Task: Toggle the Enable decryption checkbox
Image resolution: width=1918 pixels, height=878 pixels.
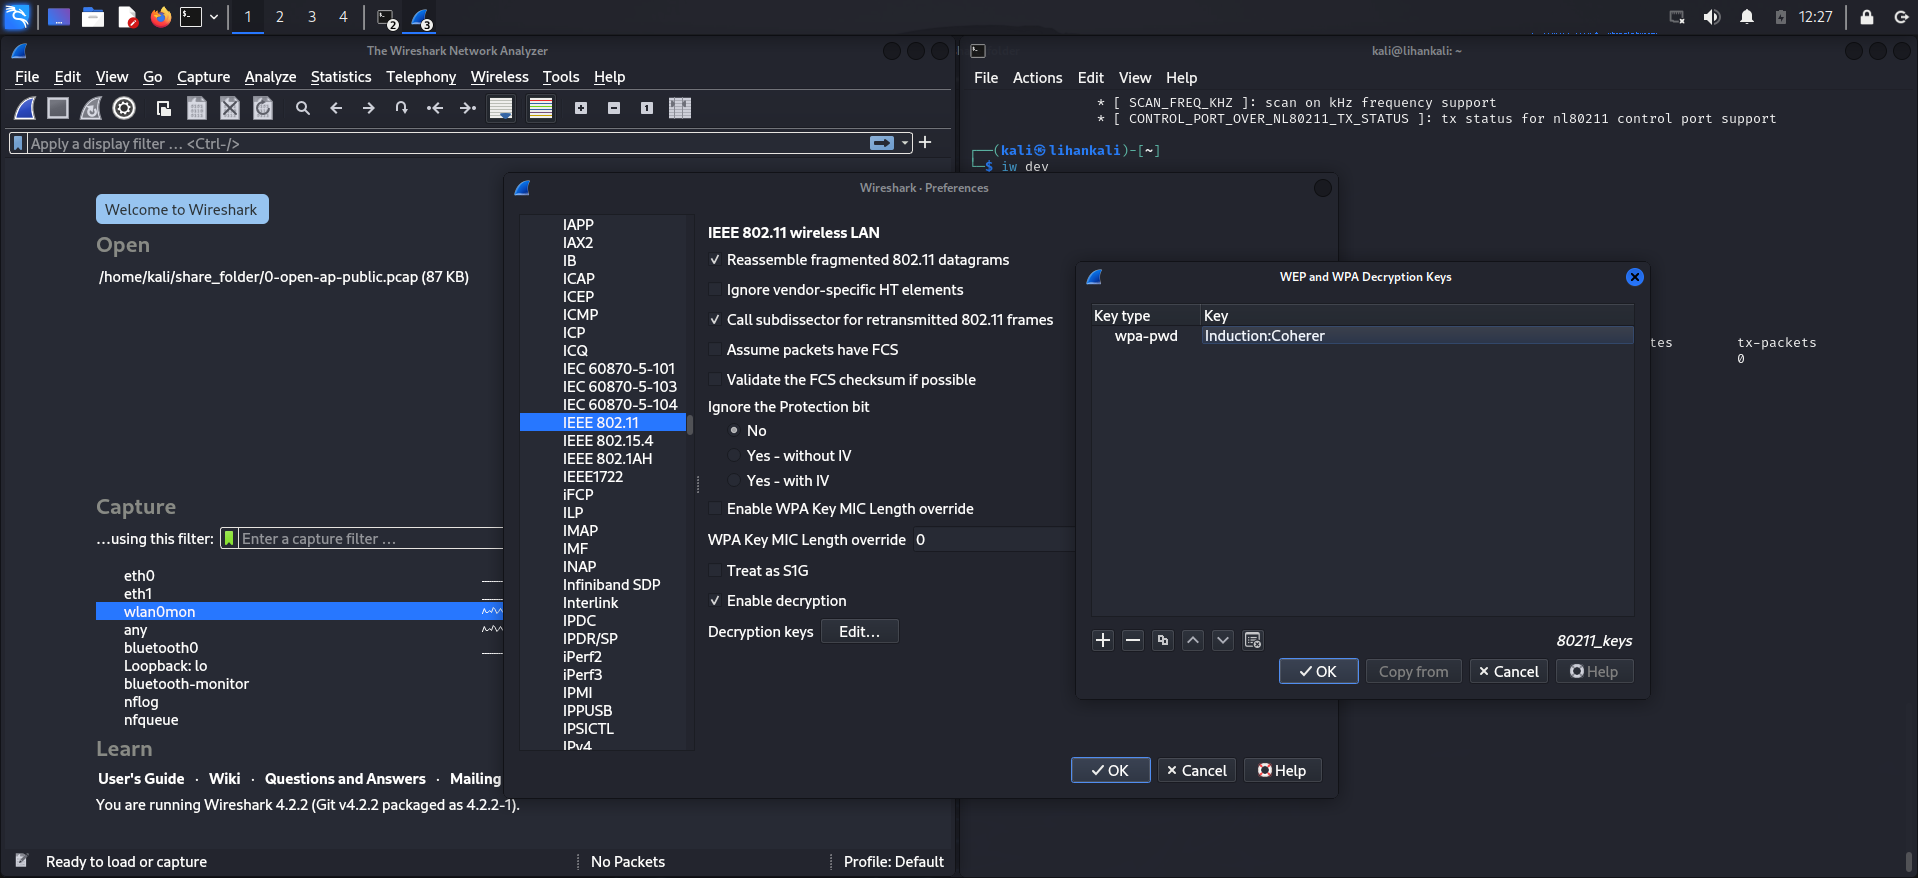Action: (715, 601)
